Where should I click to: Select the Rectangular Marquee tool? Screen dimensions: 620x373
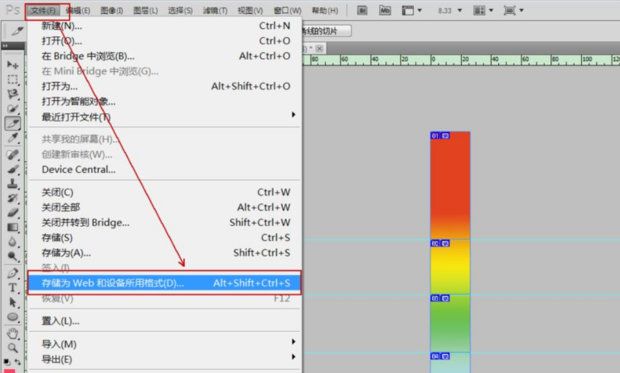coord(13,80)
